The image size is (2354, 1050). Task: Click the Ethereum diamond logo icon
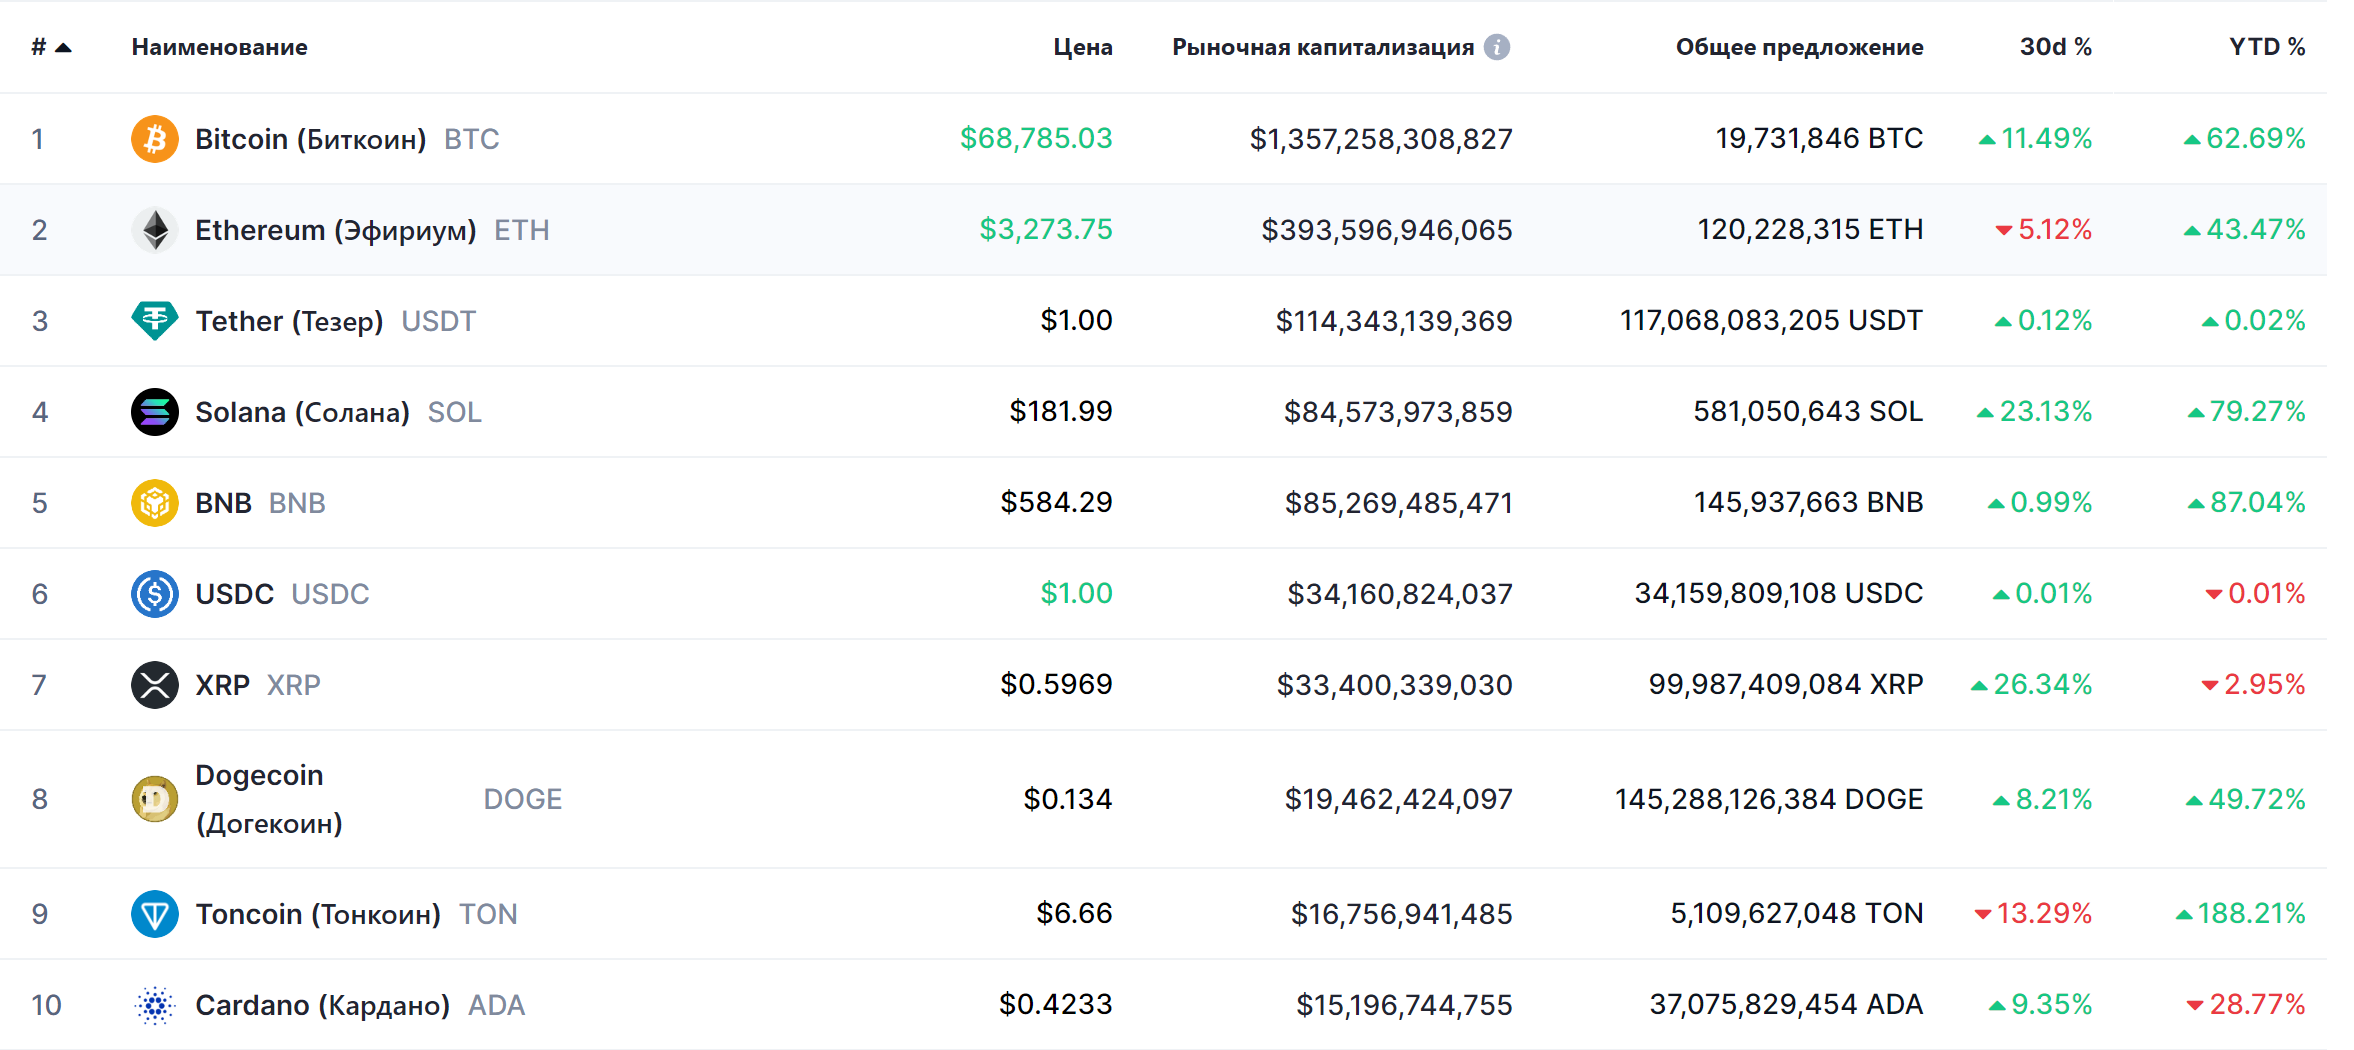pos(155,230)
